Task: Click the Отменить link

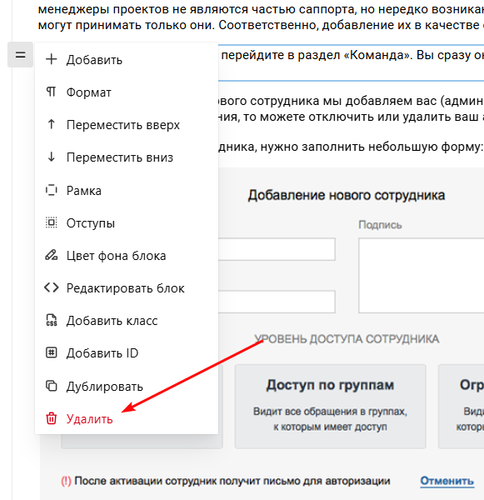Action: (x=447, y=481)
